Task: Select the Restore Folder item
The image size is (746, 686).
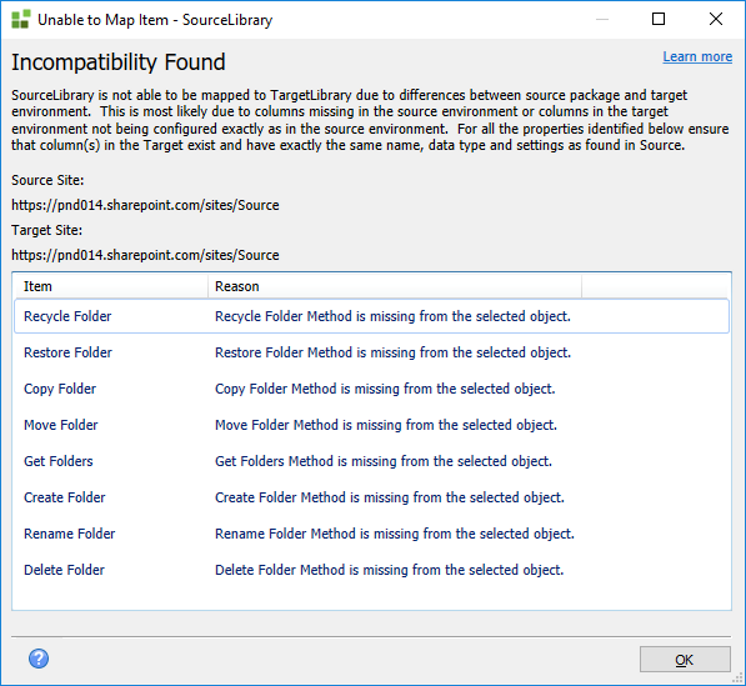Action: click(x=68, y=353)
